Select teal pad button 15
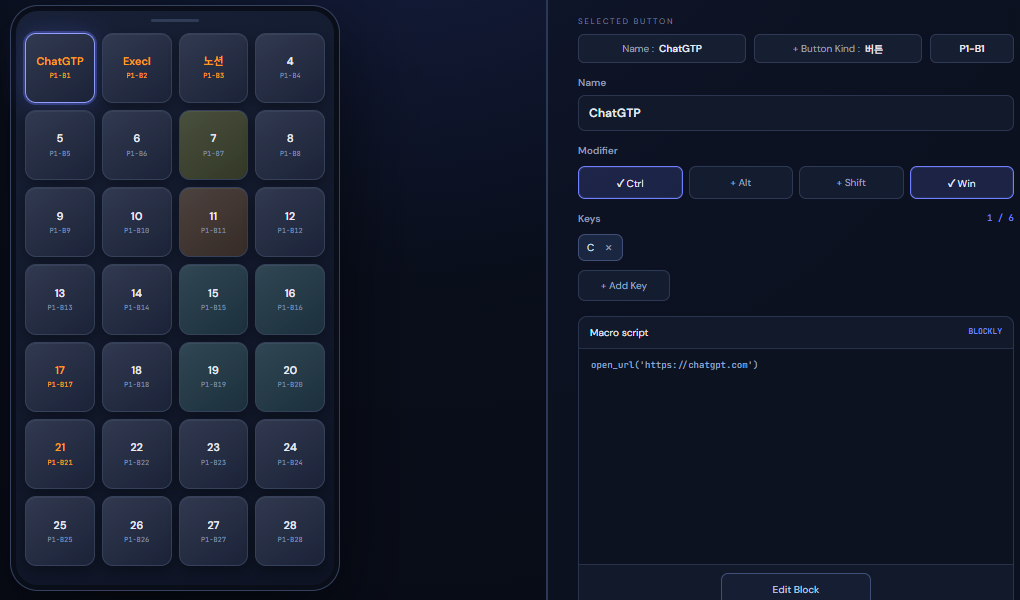 213,299
